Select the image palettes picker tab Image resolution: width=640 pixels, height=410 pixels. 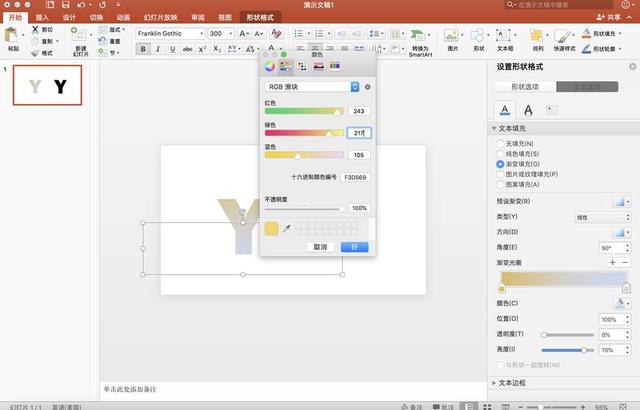(318, 66)
